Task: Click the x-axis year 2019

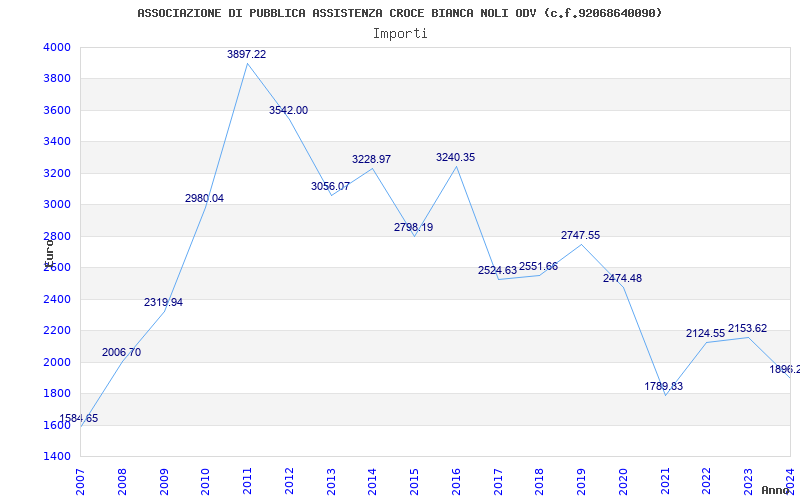Action: [x=582, y=482]
